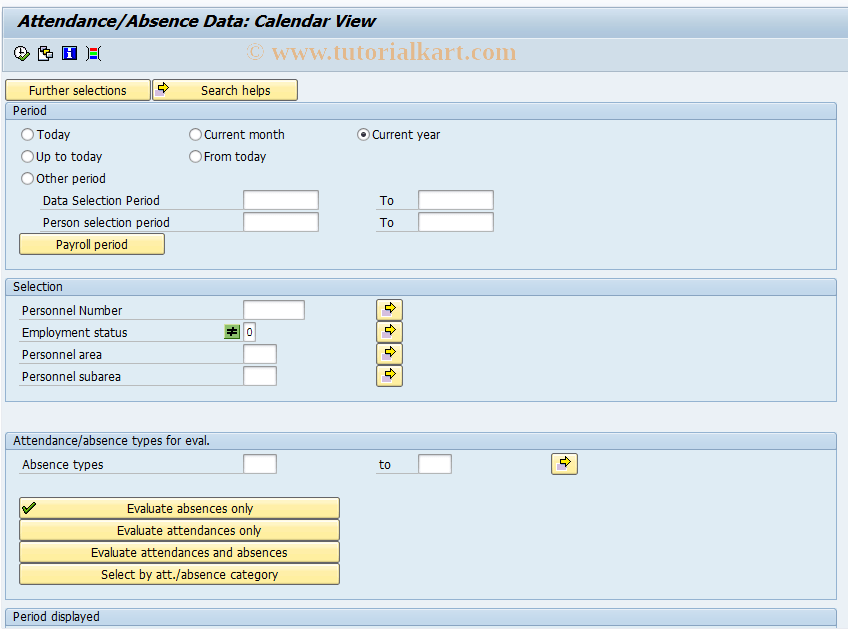848x630 pixels.
Task: Select the Up to today option
Action: [x=28, y=156]
